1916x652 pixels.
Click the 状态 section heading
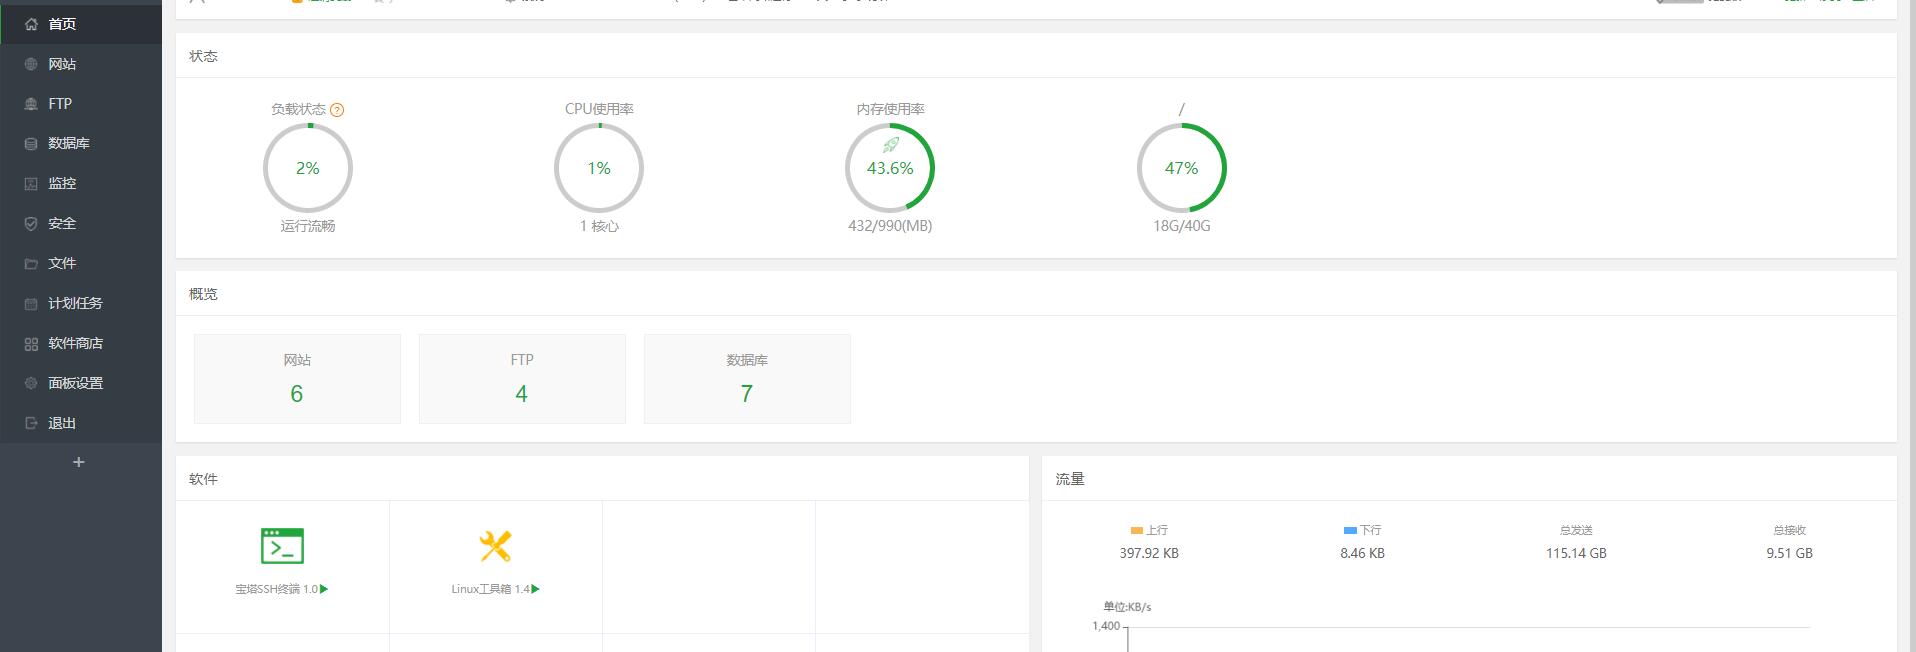pyautogui.click(x=203, y=56)
